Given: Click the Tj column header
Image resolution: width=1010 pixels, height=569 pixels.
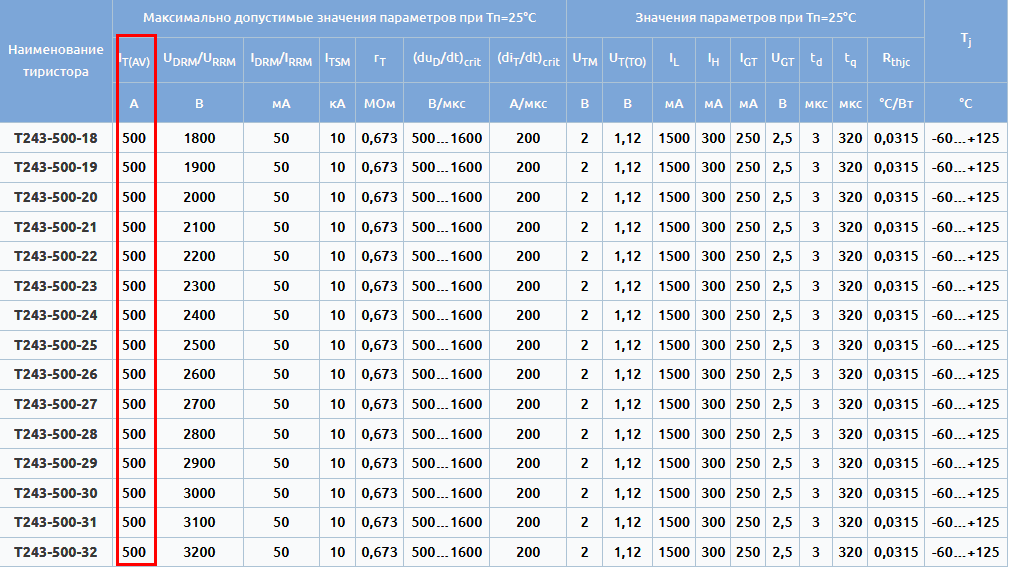Looking at the screenshot, I should (965, 40).
